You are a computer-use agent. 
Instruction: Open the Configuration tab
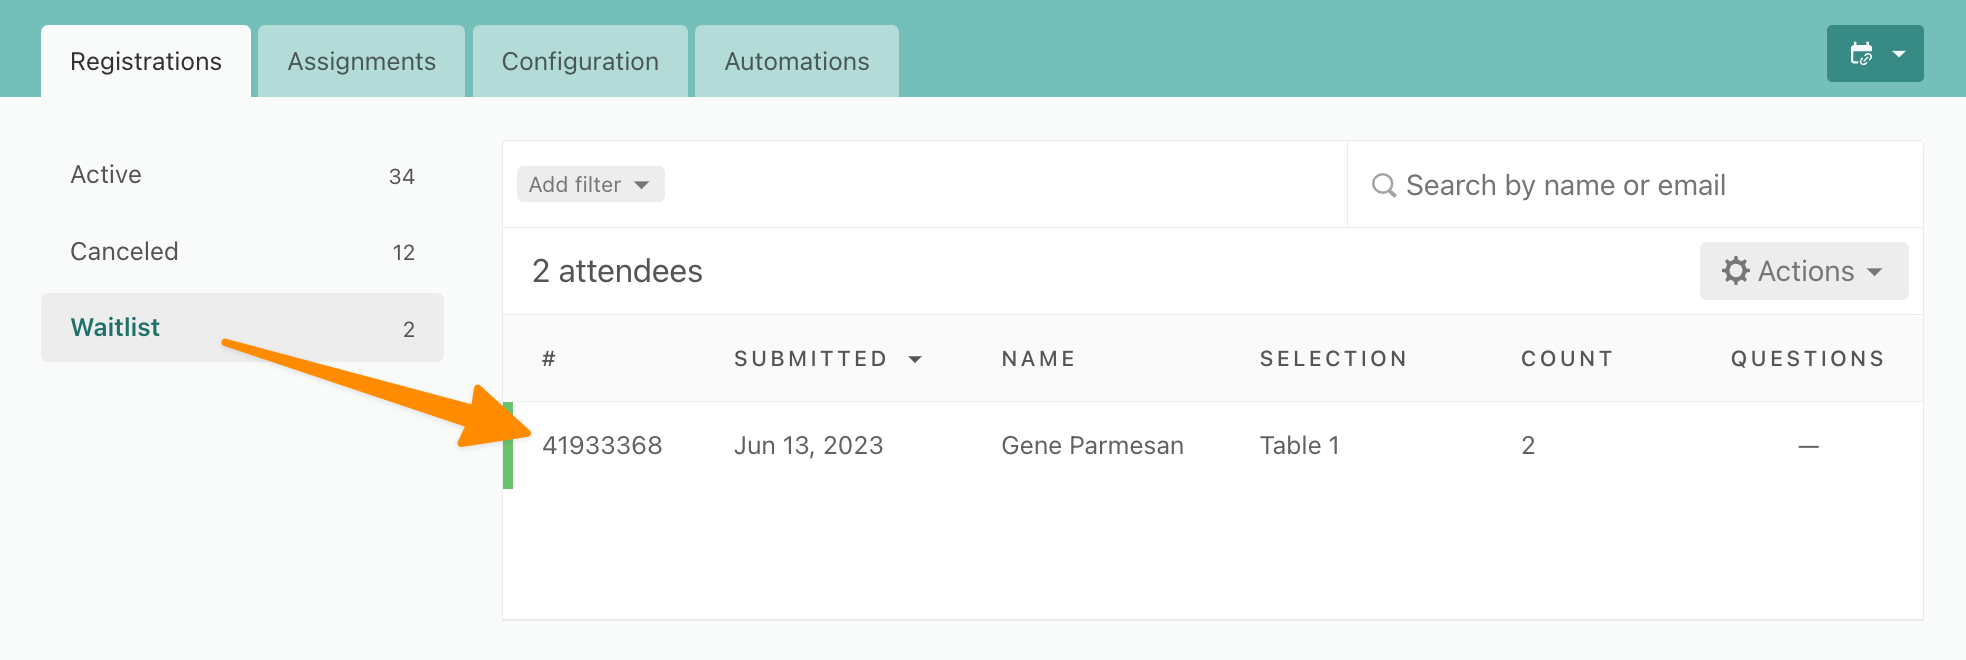pyautogui.click(x=580, y=61)
